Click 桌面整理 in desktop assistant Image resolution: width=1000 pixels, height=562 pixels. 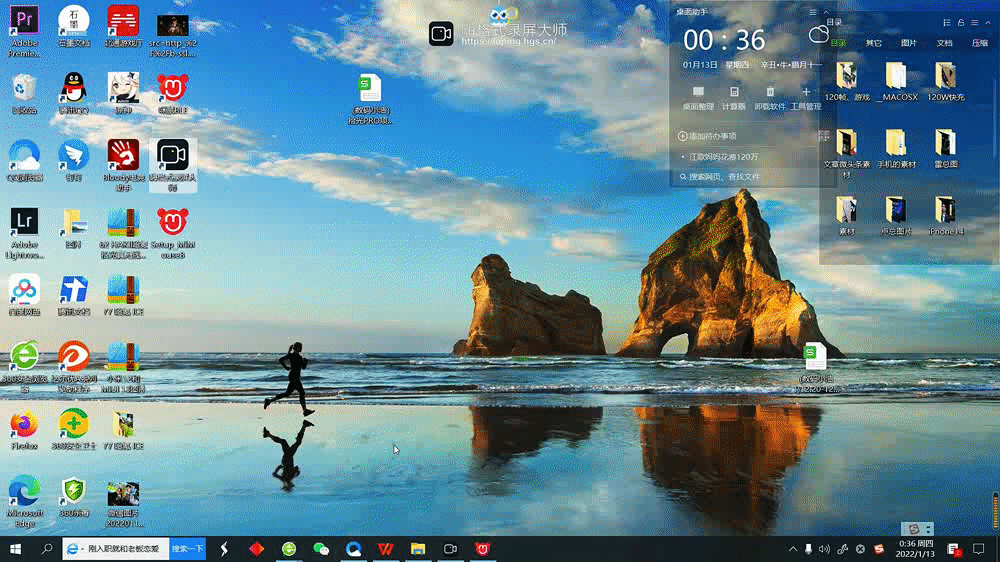click(698, 98)
